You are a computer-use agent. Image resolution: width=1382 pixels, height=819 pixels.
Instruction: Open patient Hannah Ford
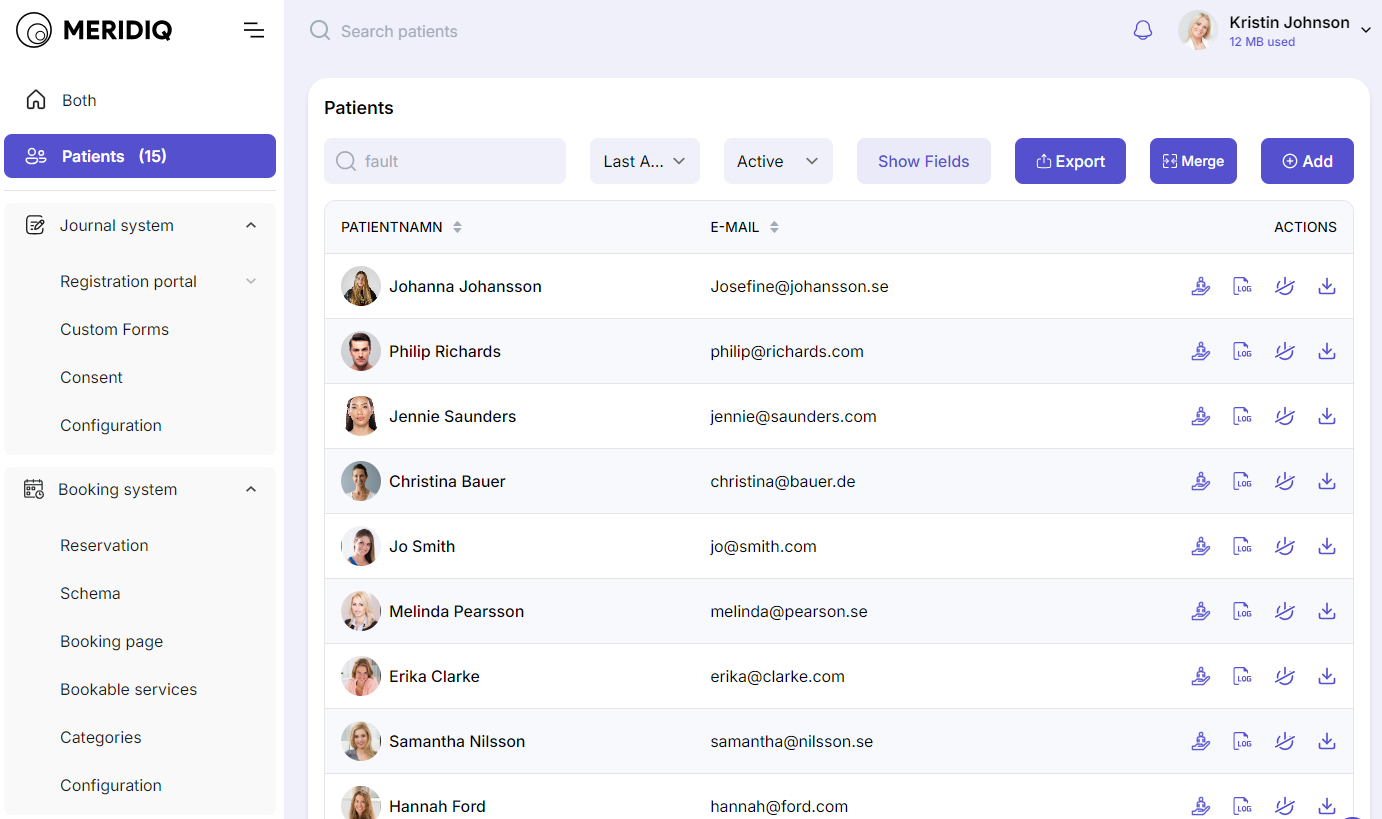click(437, 806)
